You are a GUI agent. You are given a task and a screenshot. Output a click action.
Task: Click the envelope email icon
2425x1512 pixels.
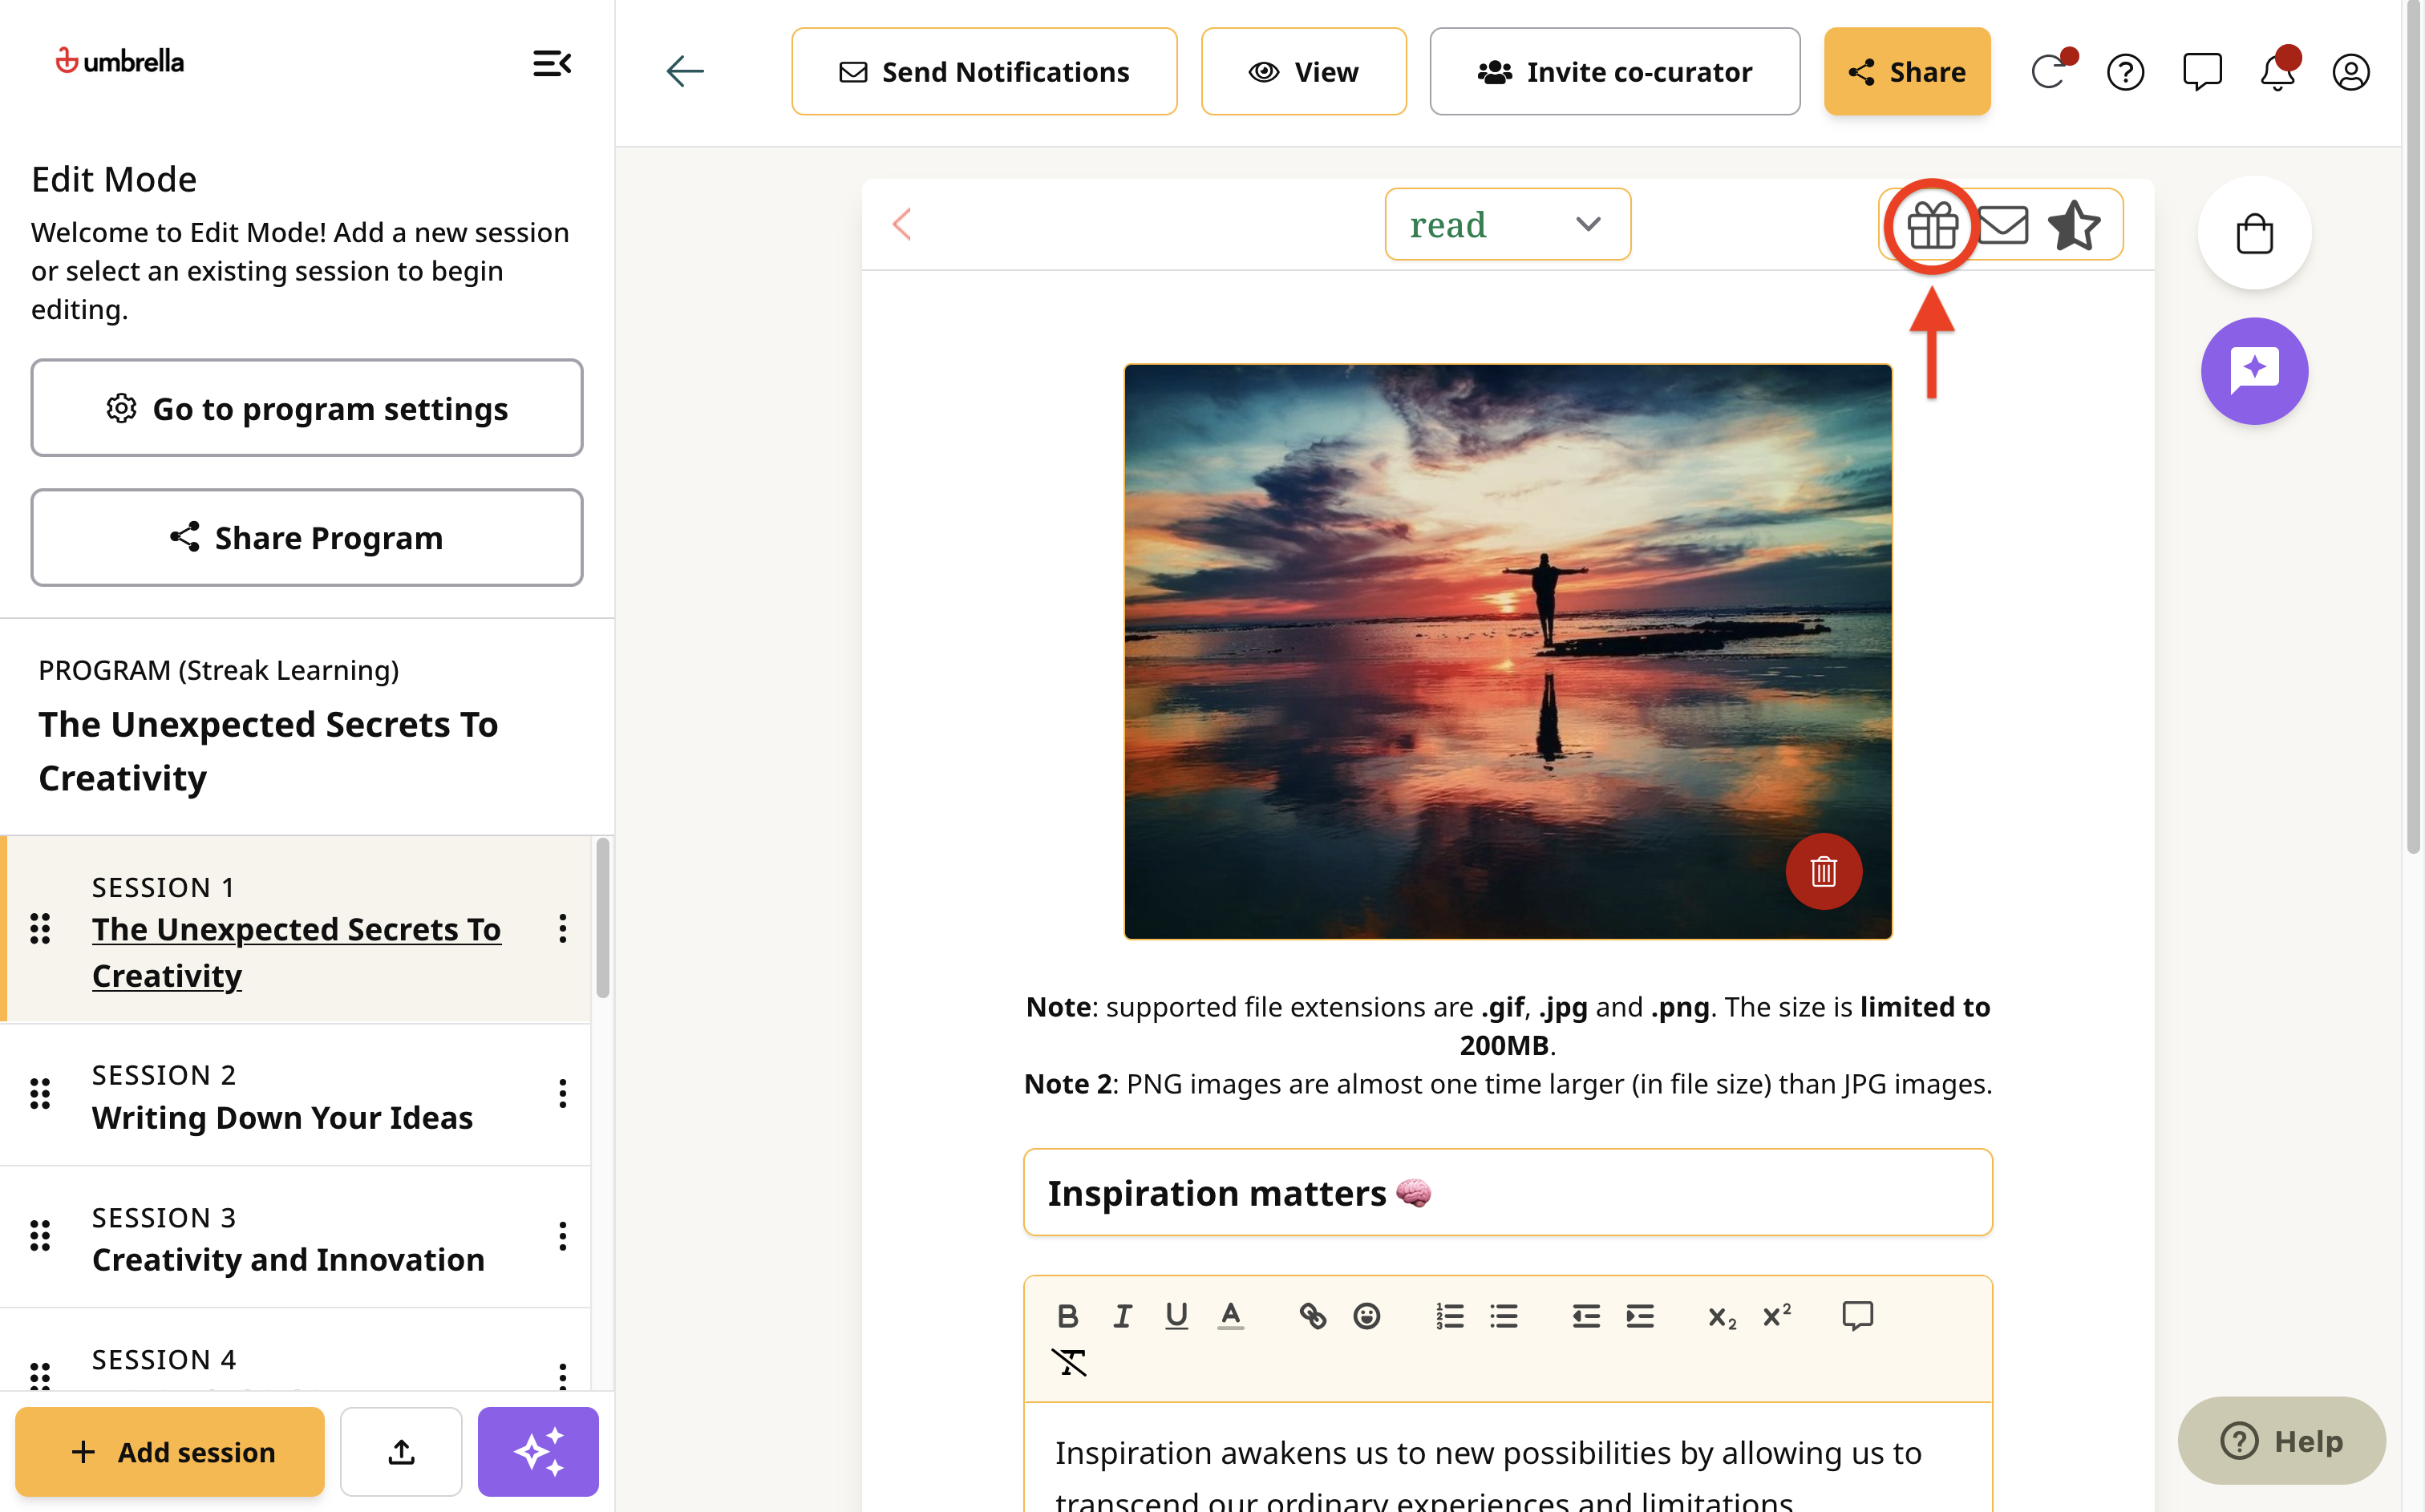pos(2003,225)
